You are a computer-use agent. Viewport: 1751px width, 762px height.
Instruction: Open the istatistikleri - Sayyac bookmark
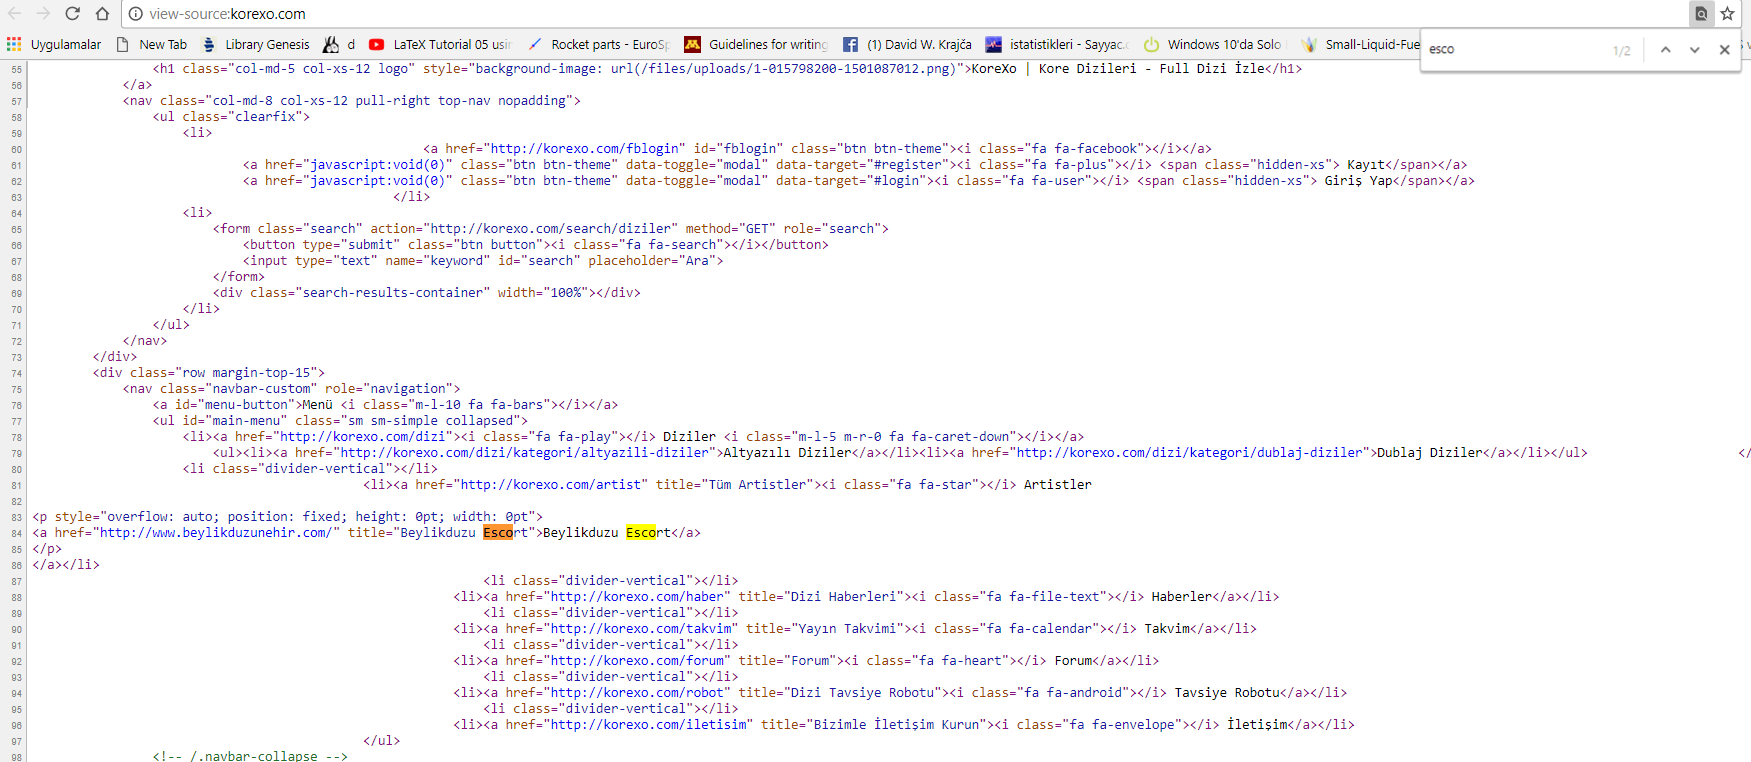(1058, 44)
